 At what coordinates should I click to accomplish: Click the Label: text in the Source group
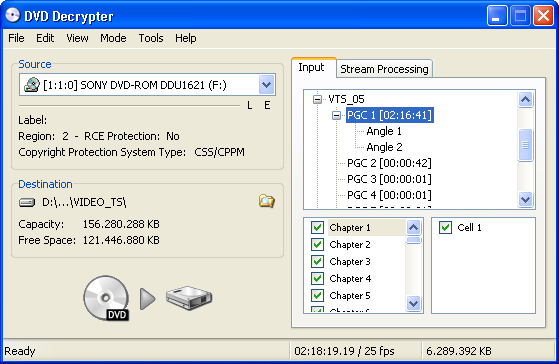(x=32, y=120)
